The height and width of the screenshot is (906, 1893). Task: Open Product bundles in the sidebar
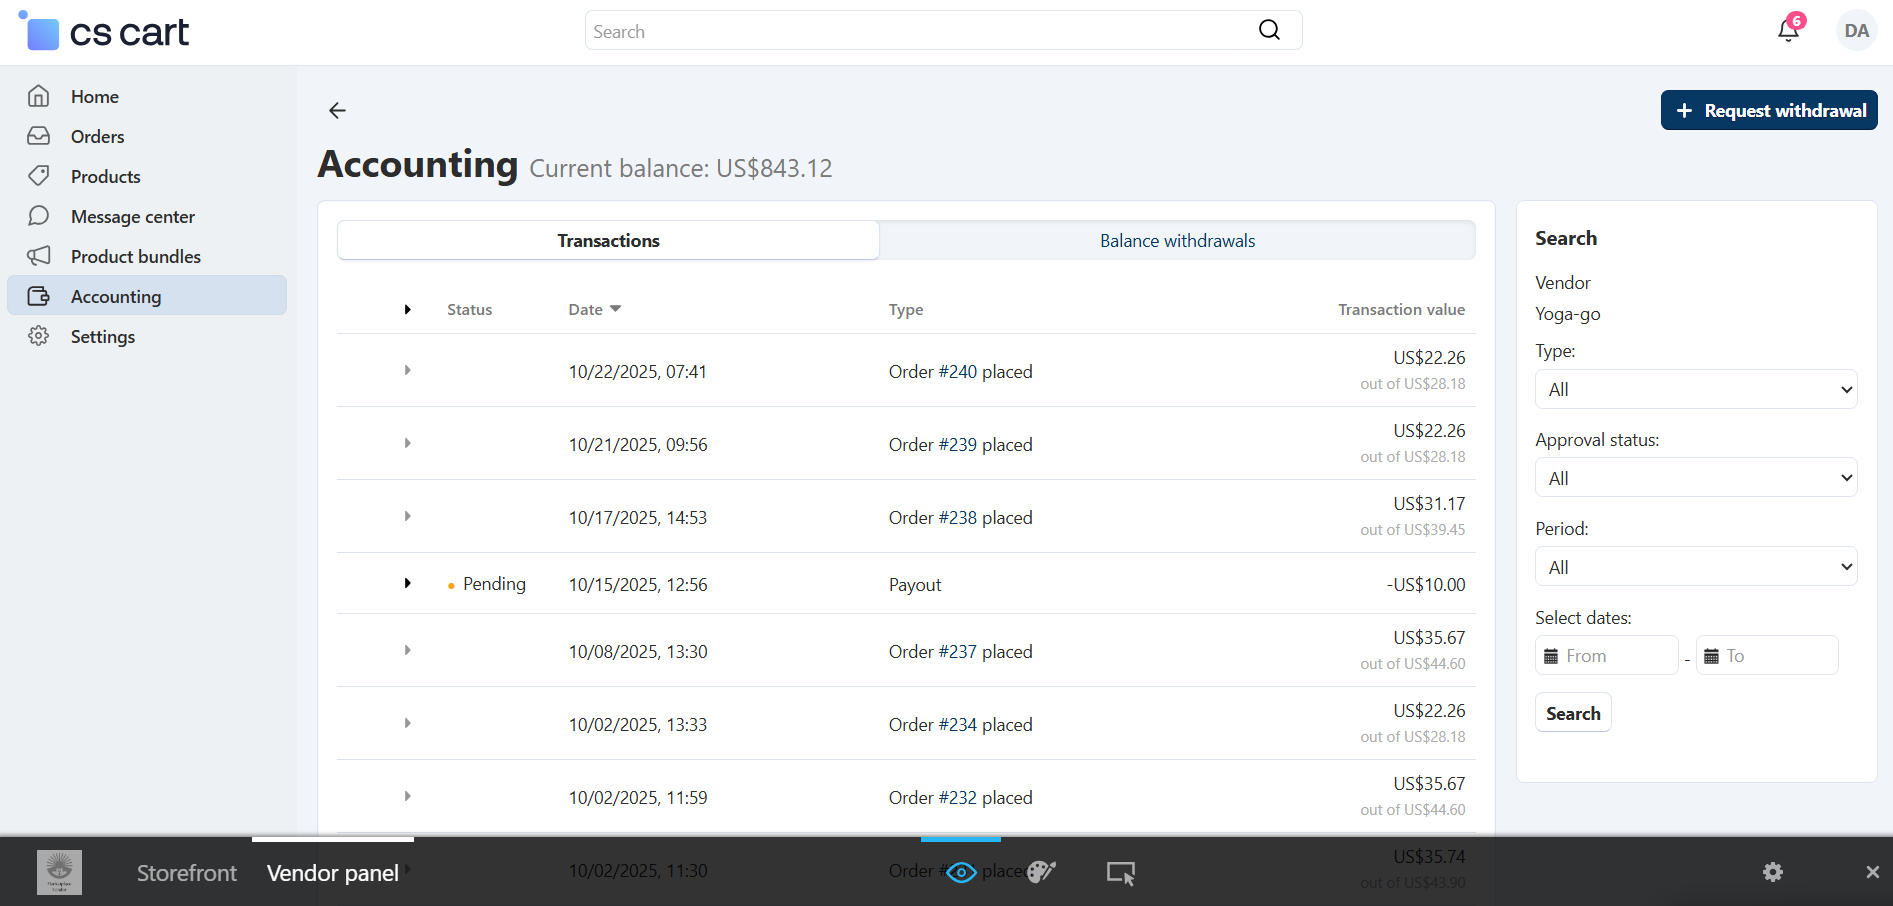coord(136,257)
